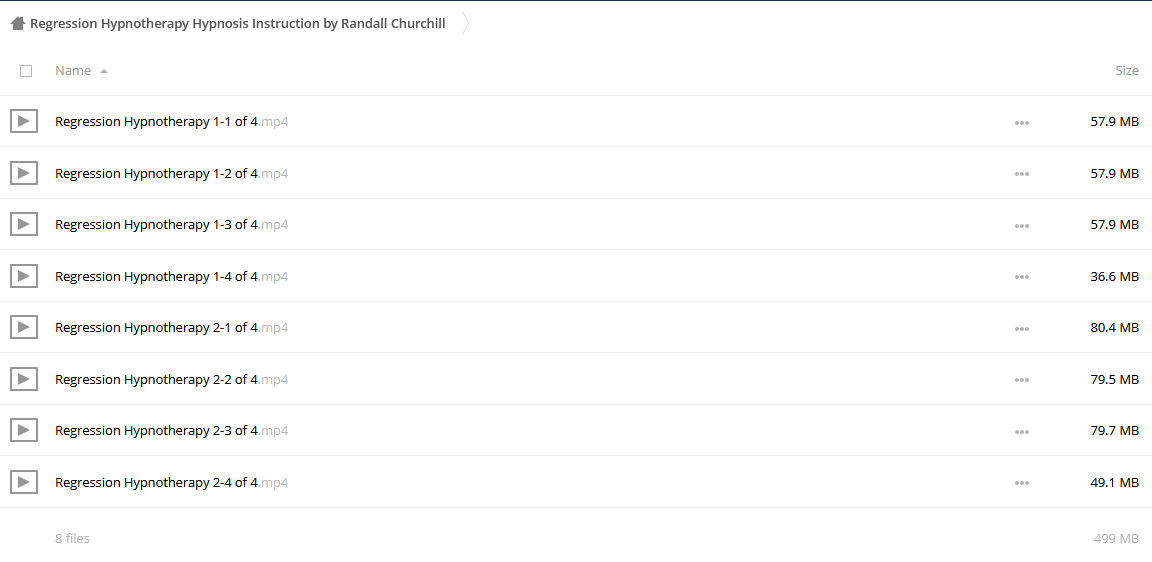Click the home icon in breadcrumb
Screen dimensions: 1152x562
point(18,24)
